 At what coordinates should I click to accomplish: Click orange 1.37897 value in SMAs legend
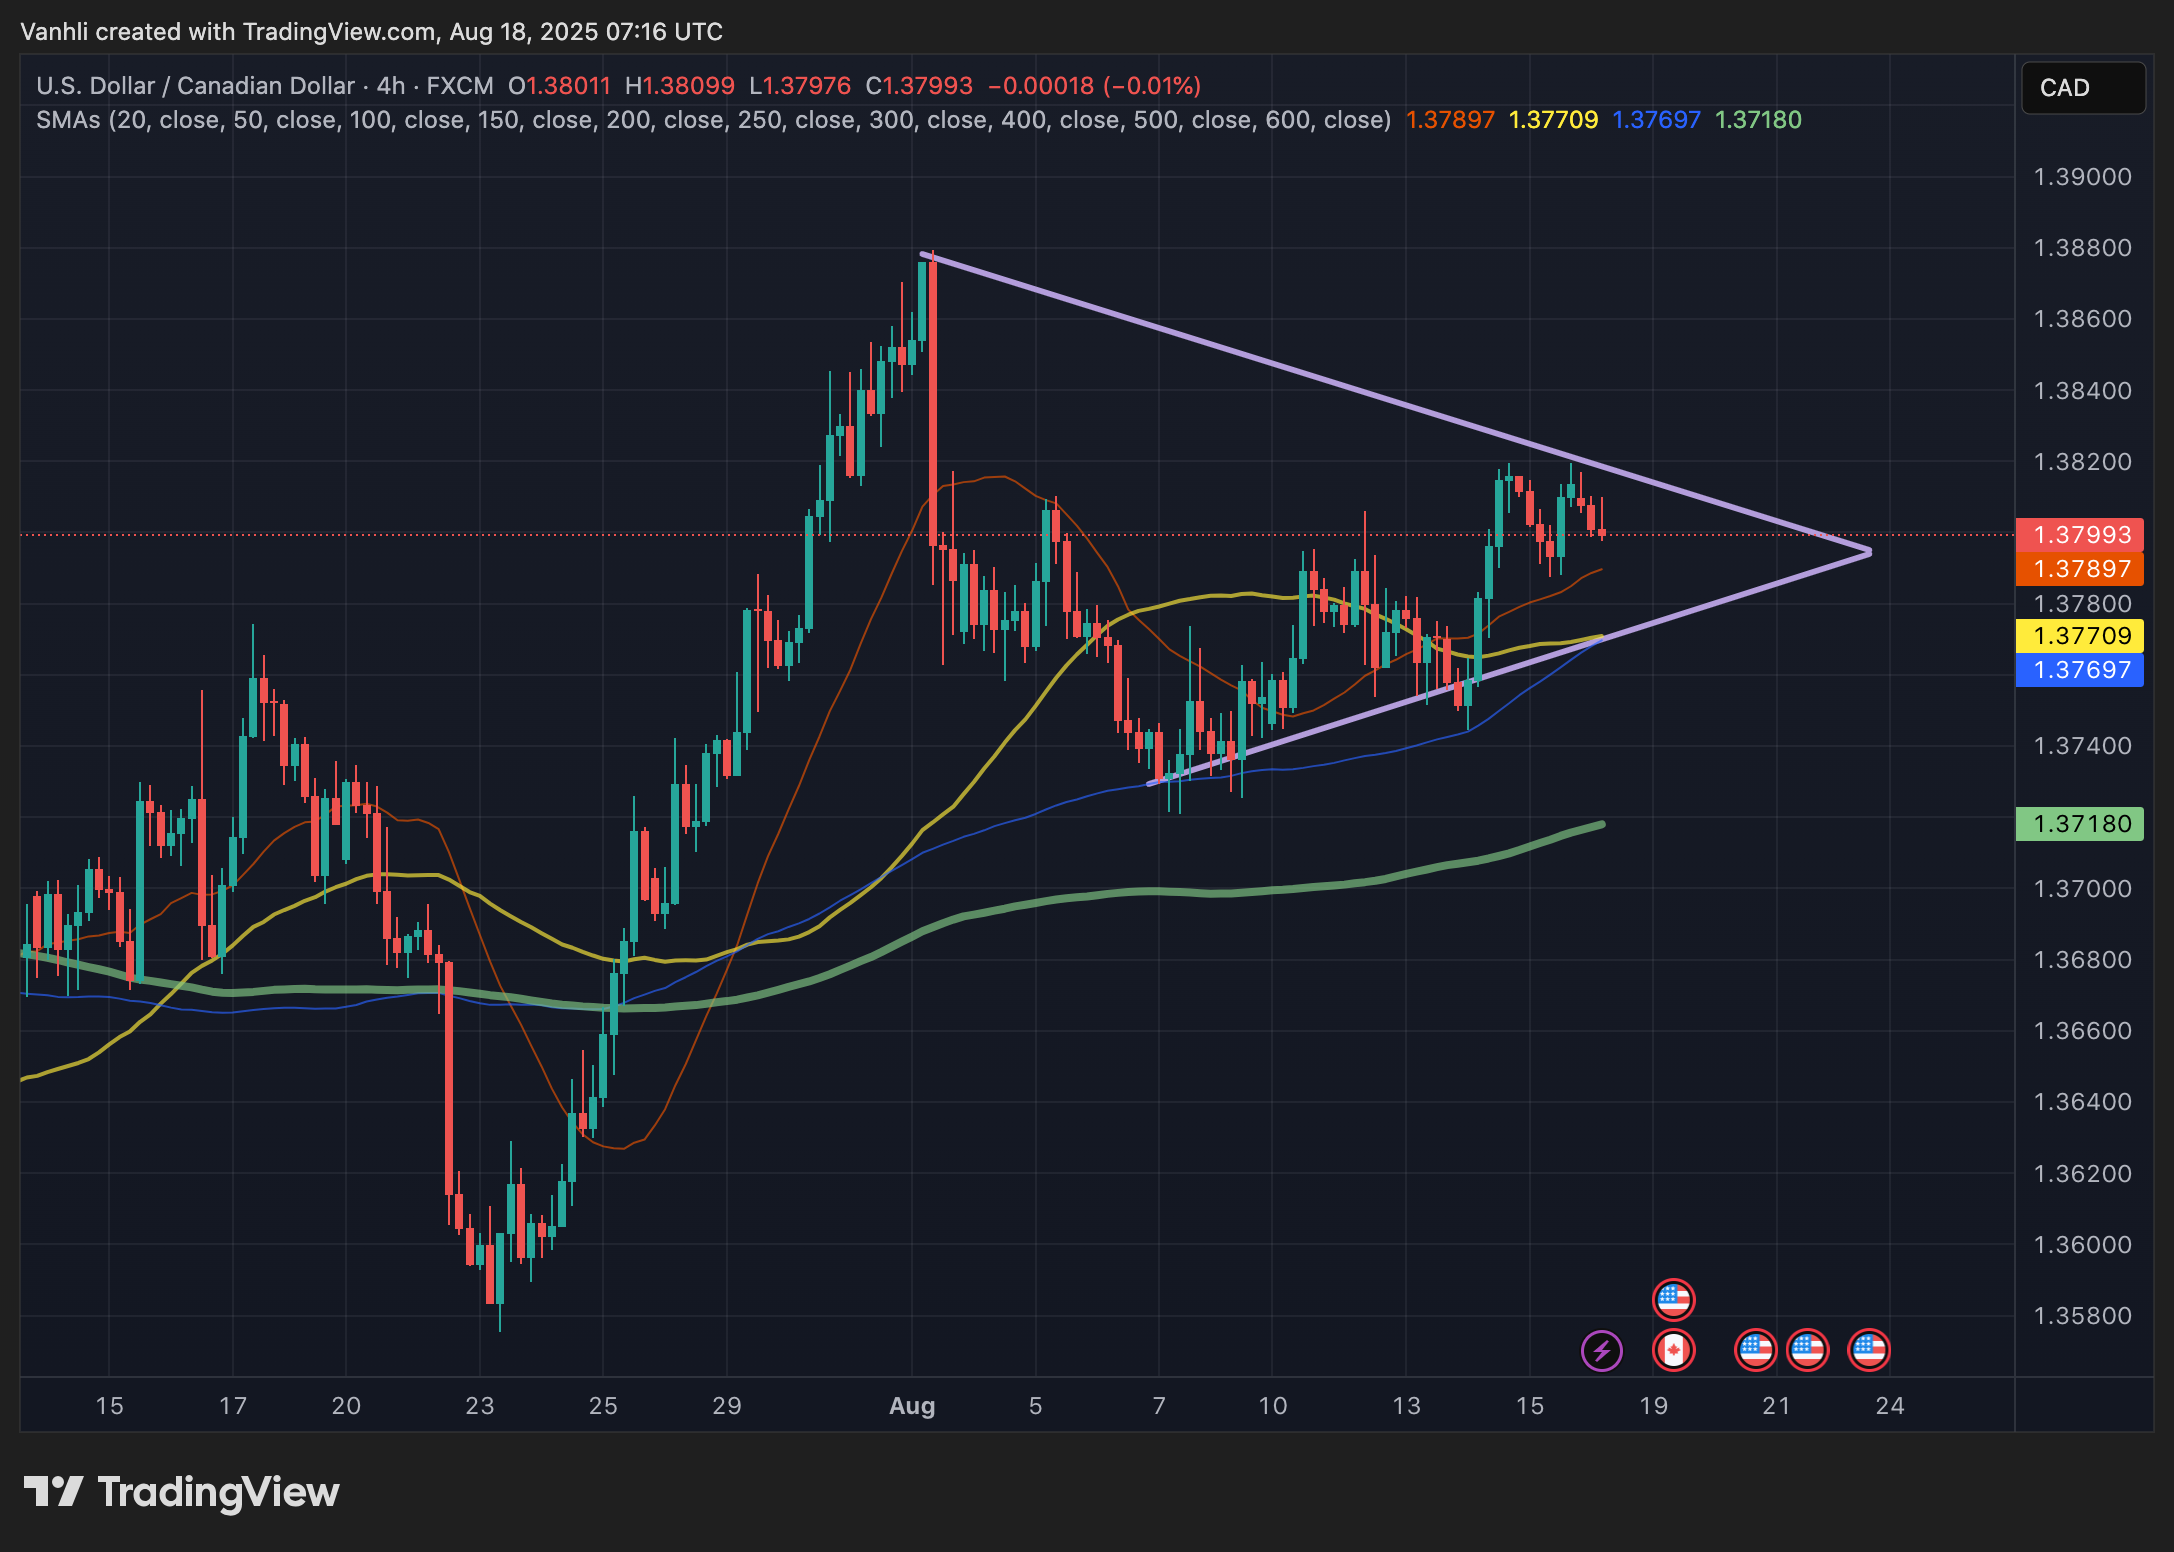(1450, 120)
